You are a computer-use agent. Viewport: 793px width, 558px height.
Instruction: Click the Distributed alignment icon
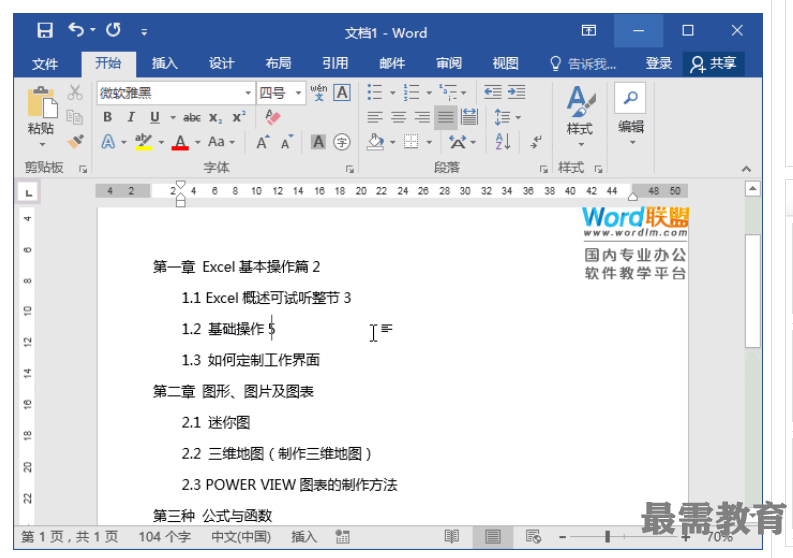point(469,117)
